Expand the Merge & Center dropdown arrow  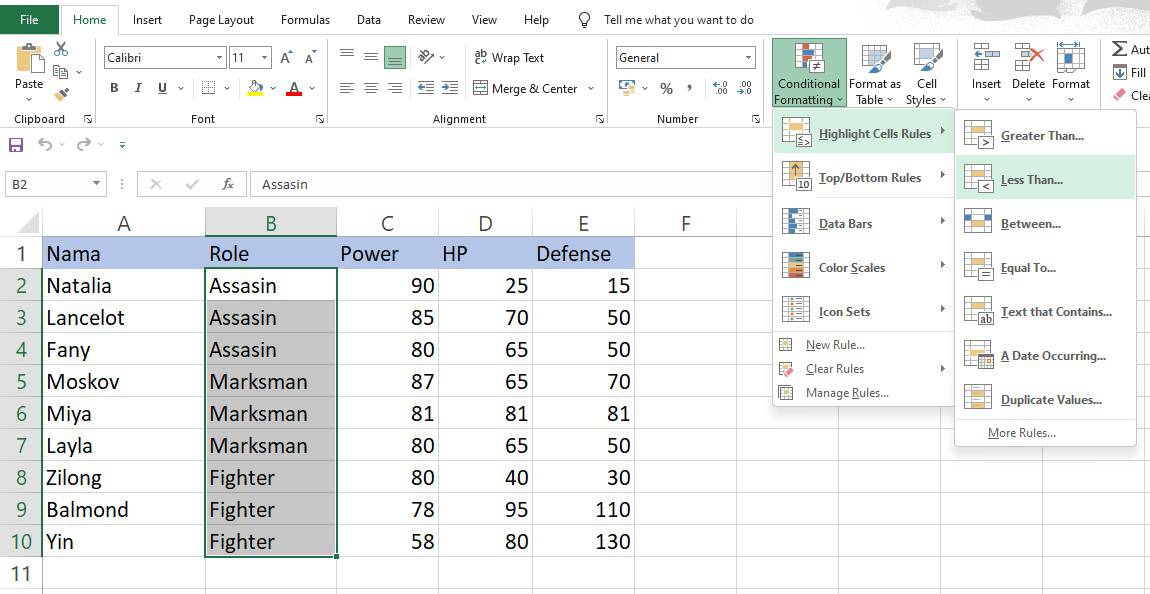pyautogui.click(x=591, y=89)
